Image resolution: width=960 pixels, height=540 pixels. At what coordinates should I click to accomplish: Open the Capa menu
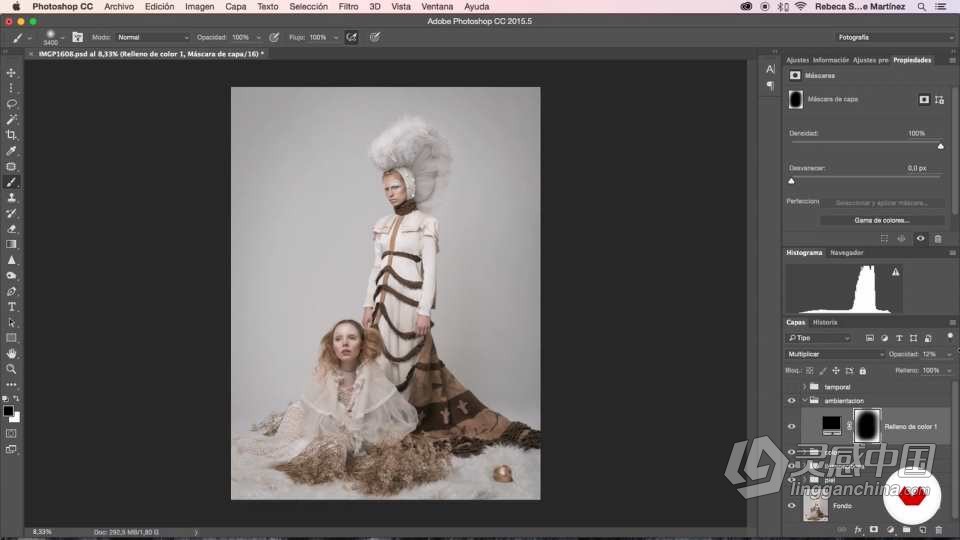pyautogui.click(x=235, y=7)
